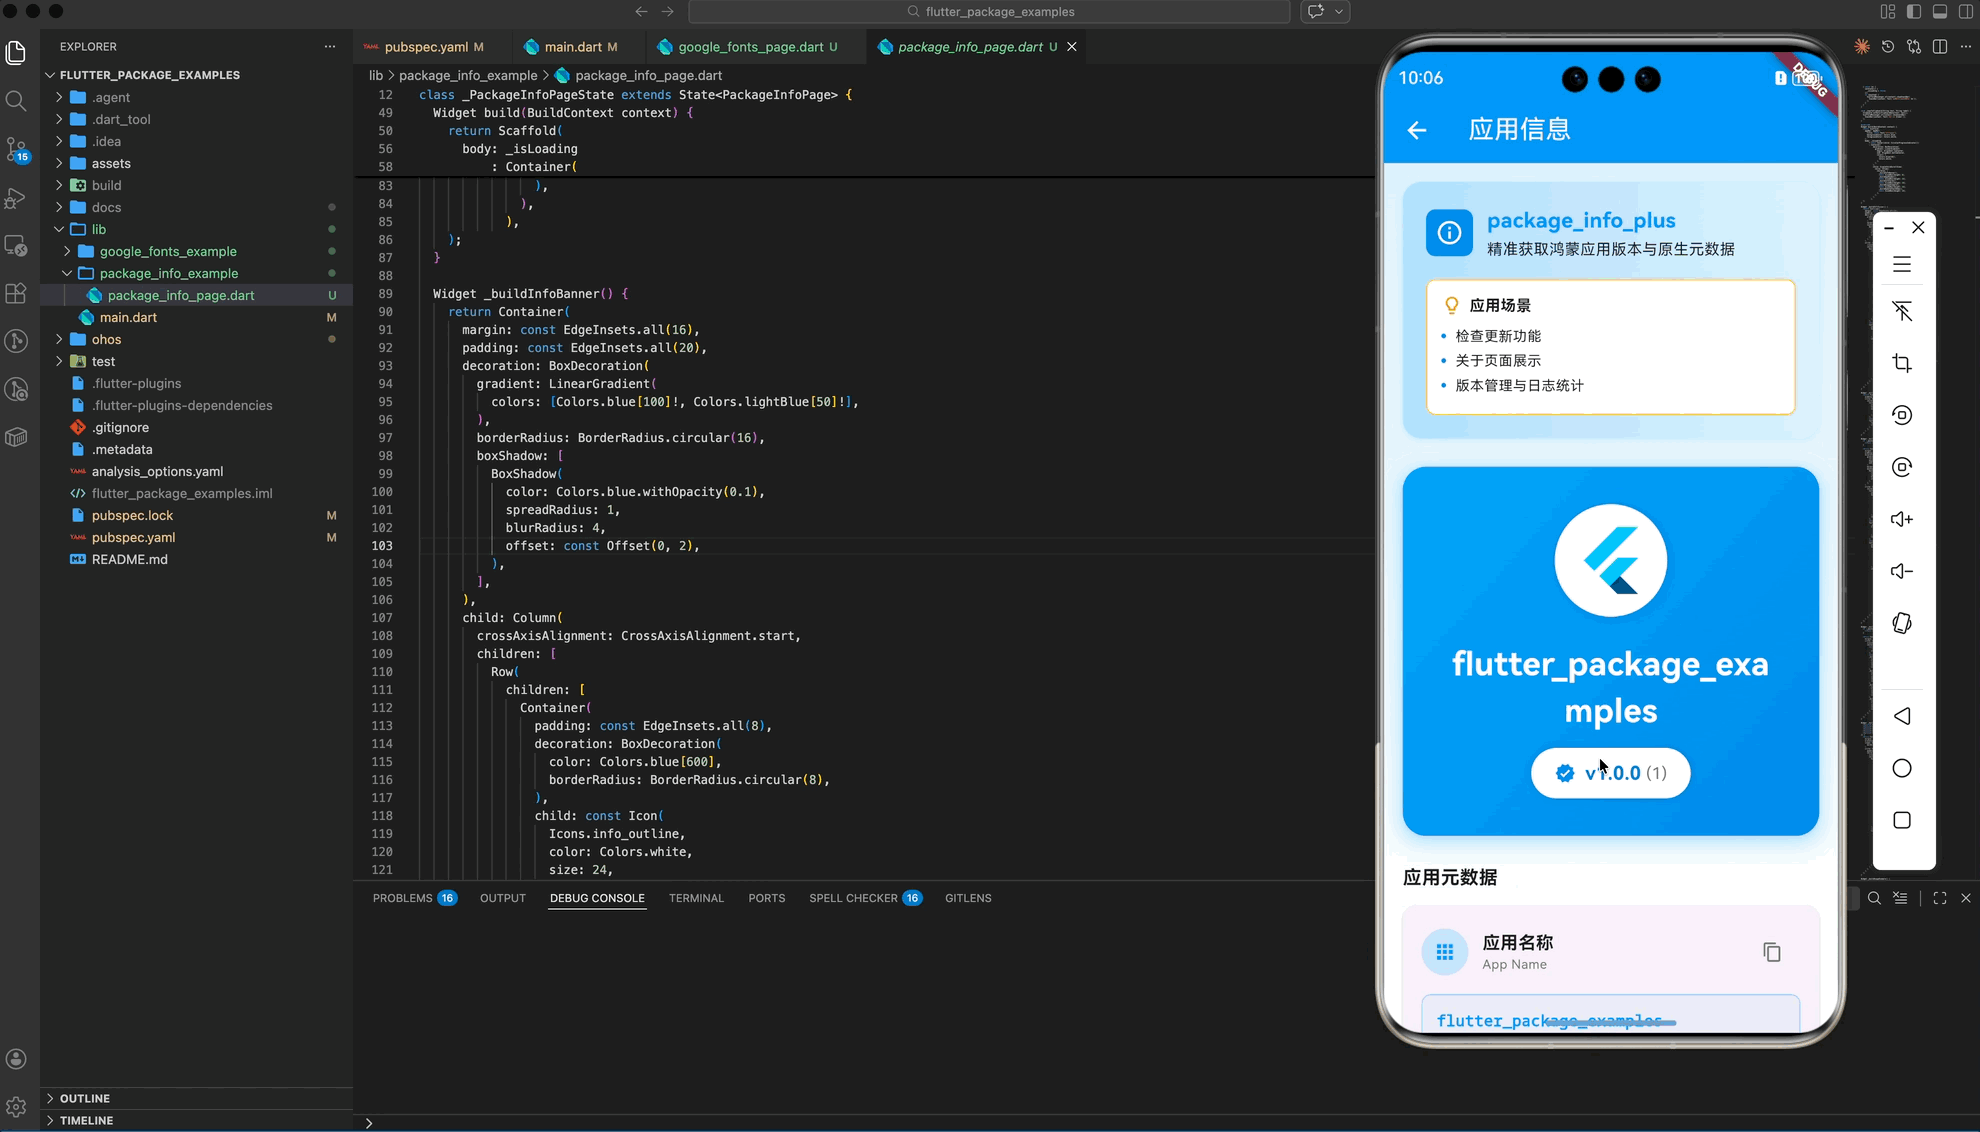Switch to the TERMINAL panel tab
1980x1132 pixels.
(695, 898)
